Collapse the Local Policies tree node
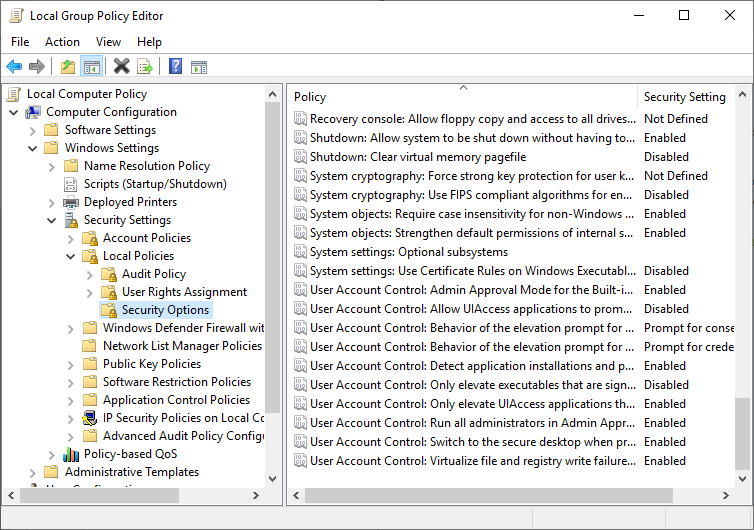 pos(70,256)
